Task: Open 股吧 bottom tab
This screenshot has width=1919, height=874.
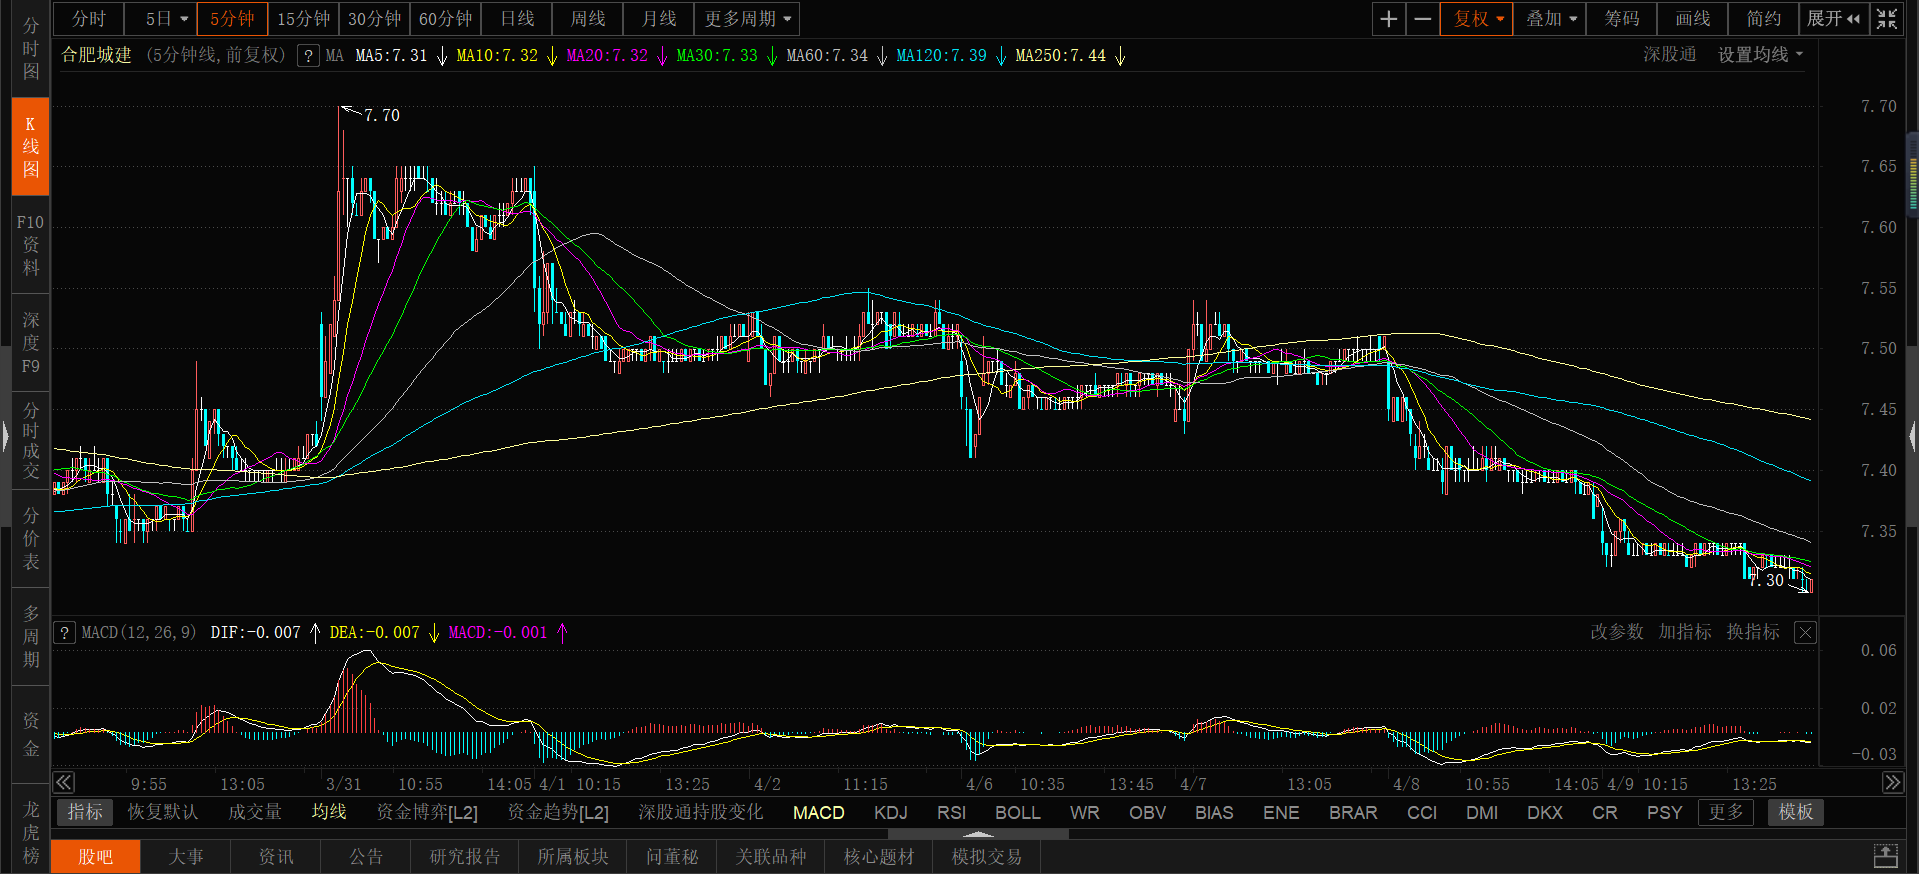Action: (96, 857)
